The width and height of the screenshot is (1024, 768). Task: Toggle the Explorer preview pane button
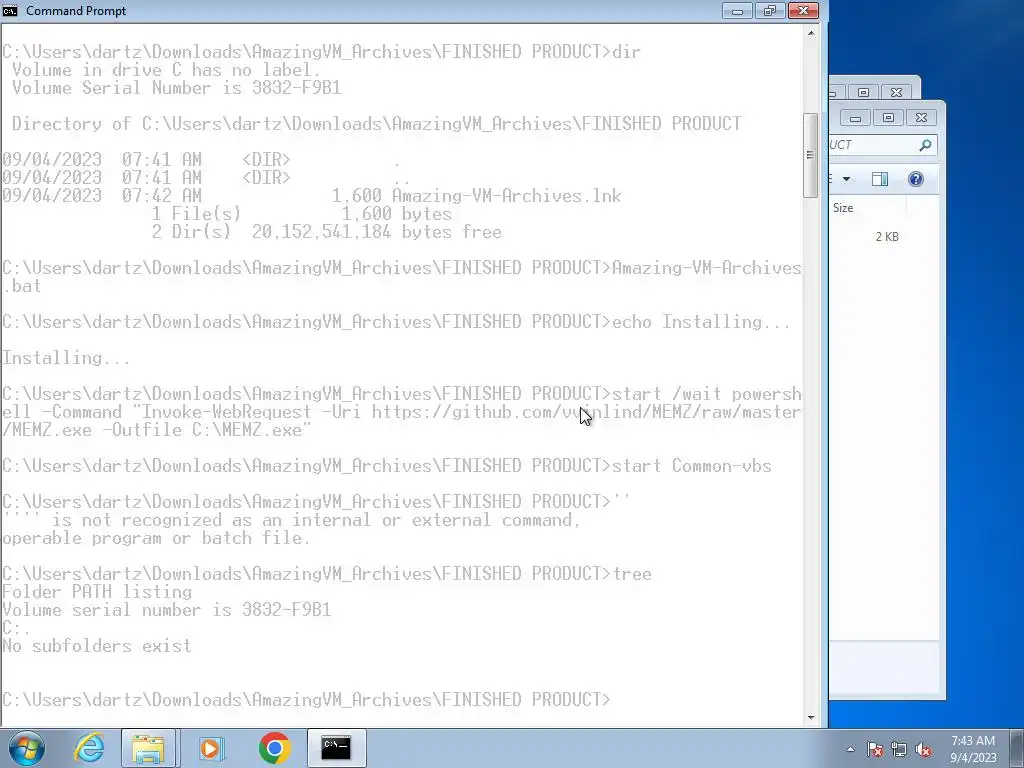[x=880, y=179]
